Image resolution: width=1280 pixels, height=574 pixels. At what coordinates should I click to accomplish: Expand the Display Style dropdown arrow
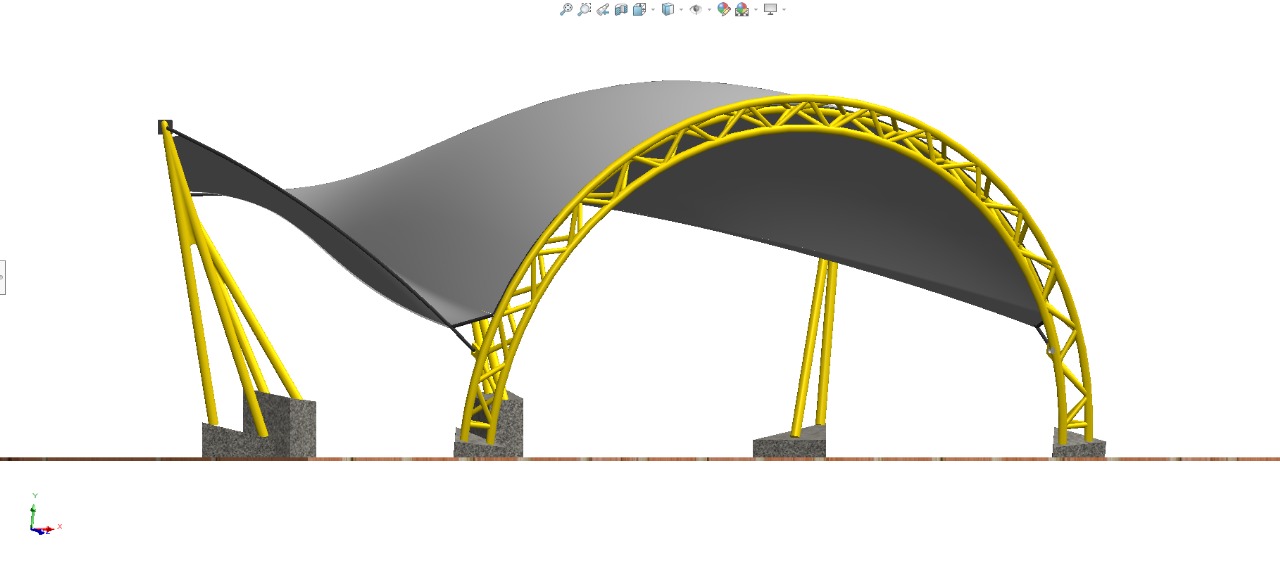[681, 9]
